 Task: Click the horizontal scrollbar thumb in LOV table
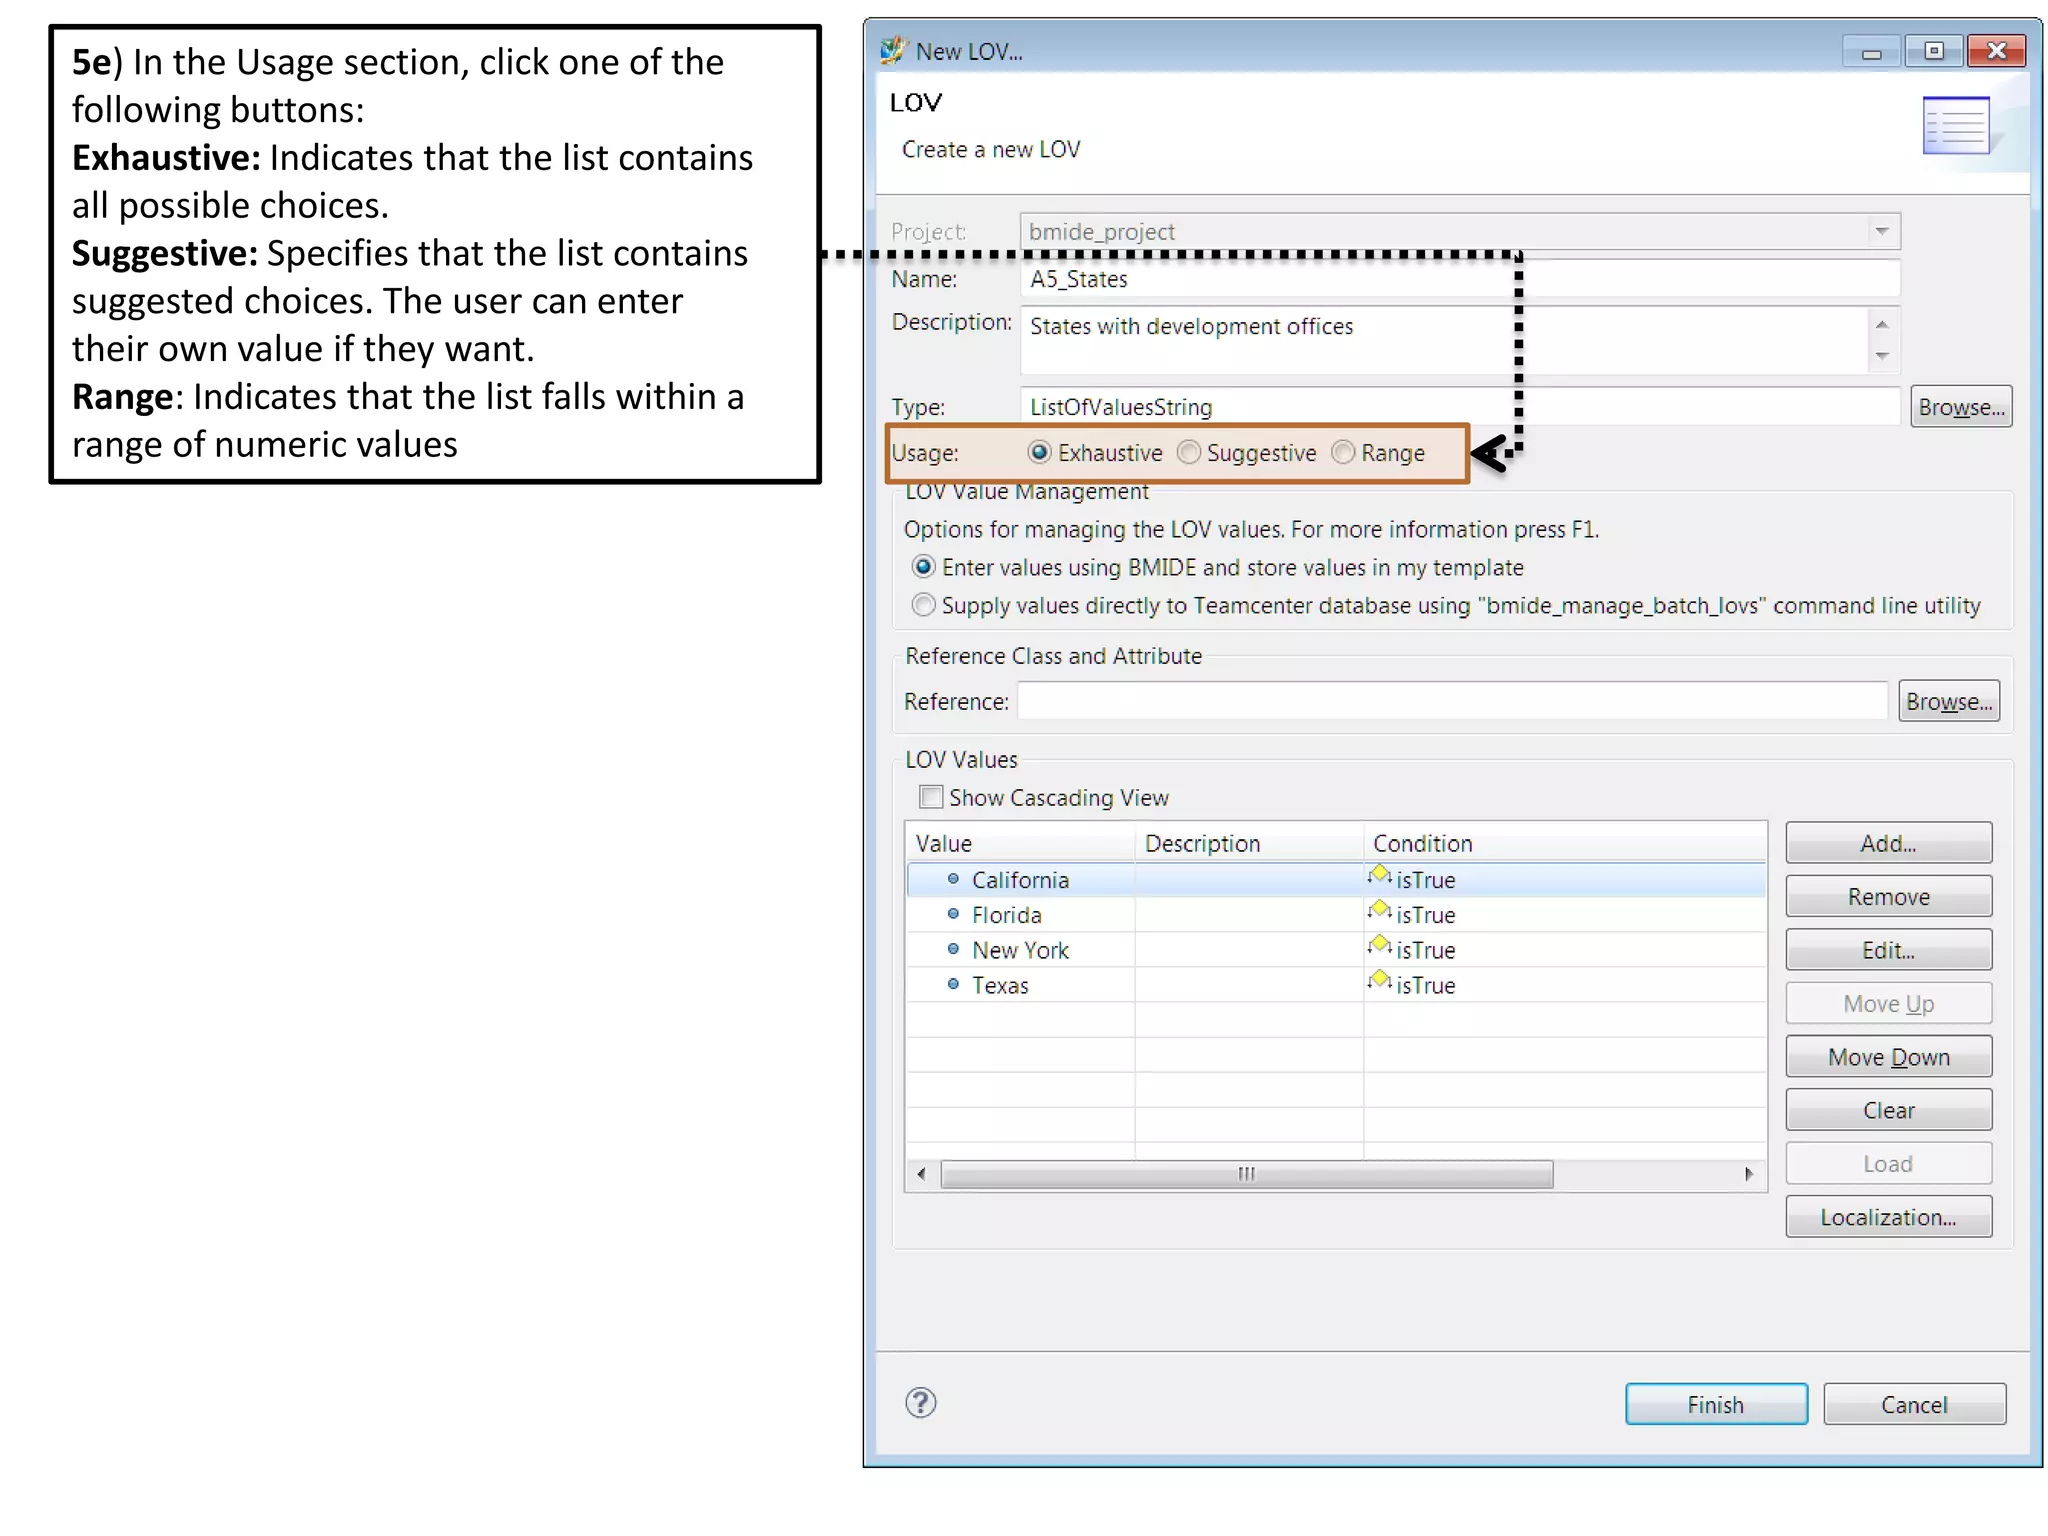point(1246,1173)
